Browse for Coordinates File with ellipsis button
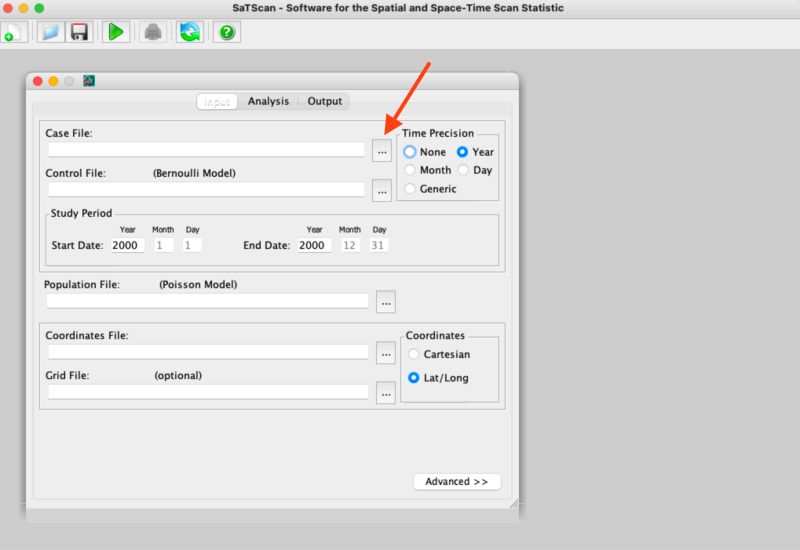This screenshot has height=550, width=800. tap(386, 353)
